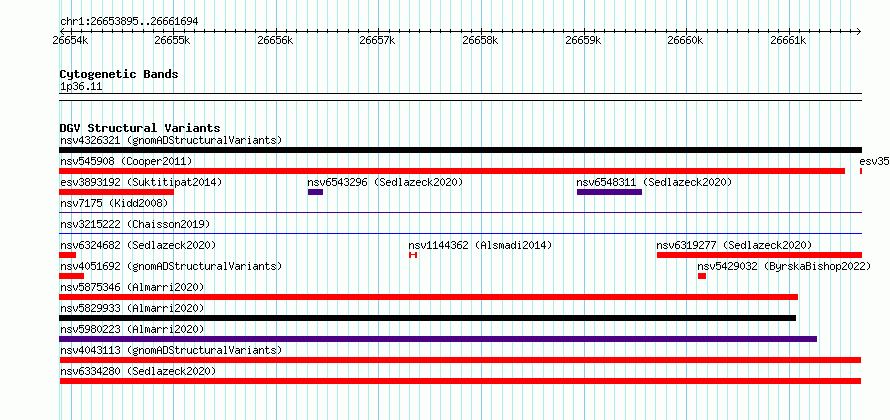890x420 pixels.
Task: Click the 26661k ruler tick
Action: pos(789,40)
